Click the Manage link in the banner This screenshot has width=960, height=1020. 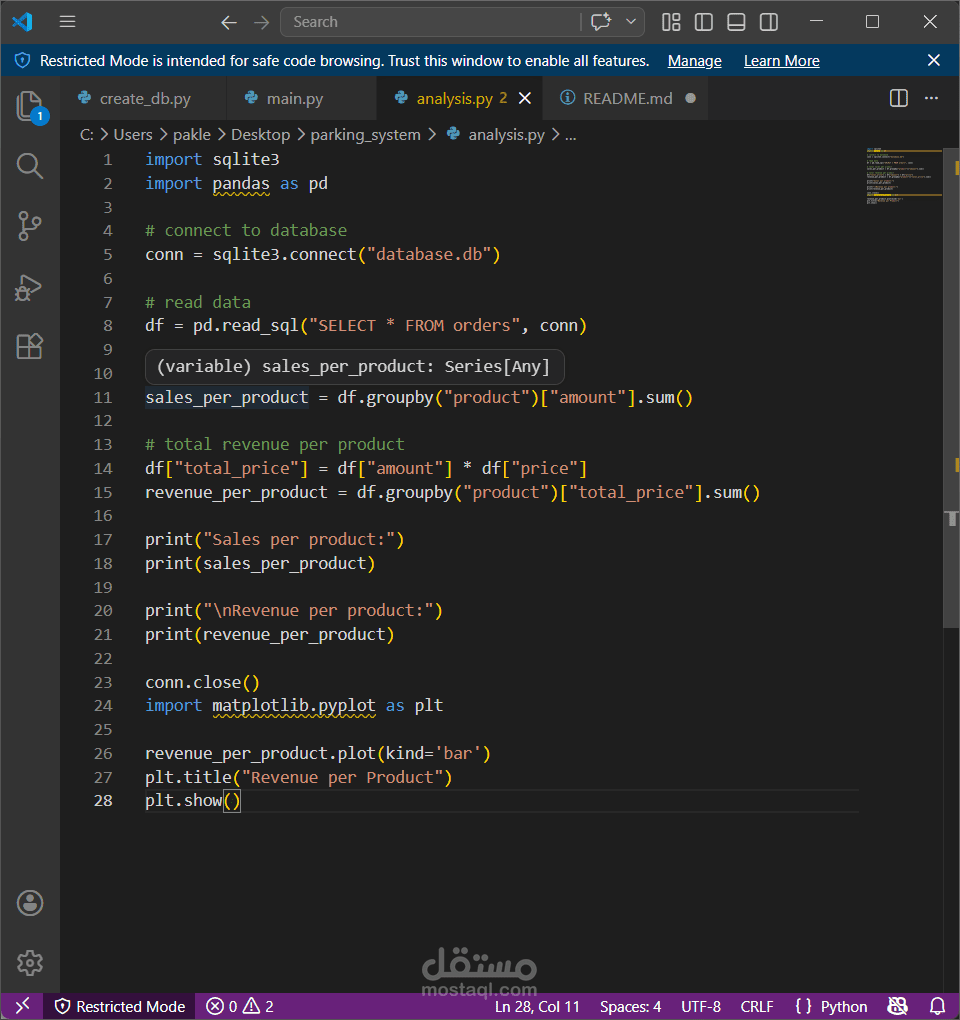(x=695, y=60)
